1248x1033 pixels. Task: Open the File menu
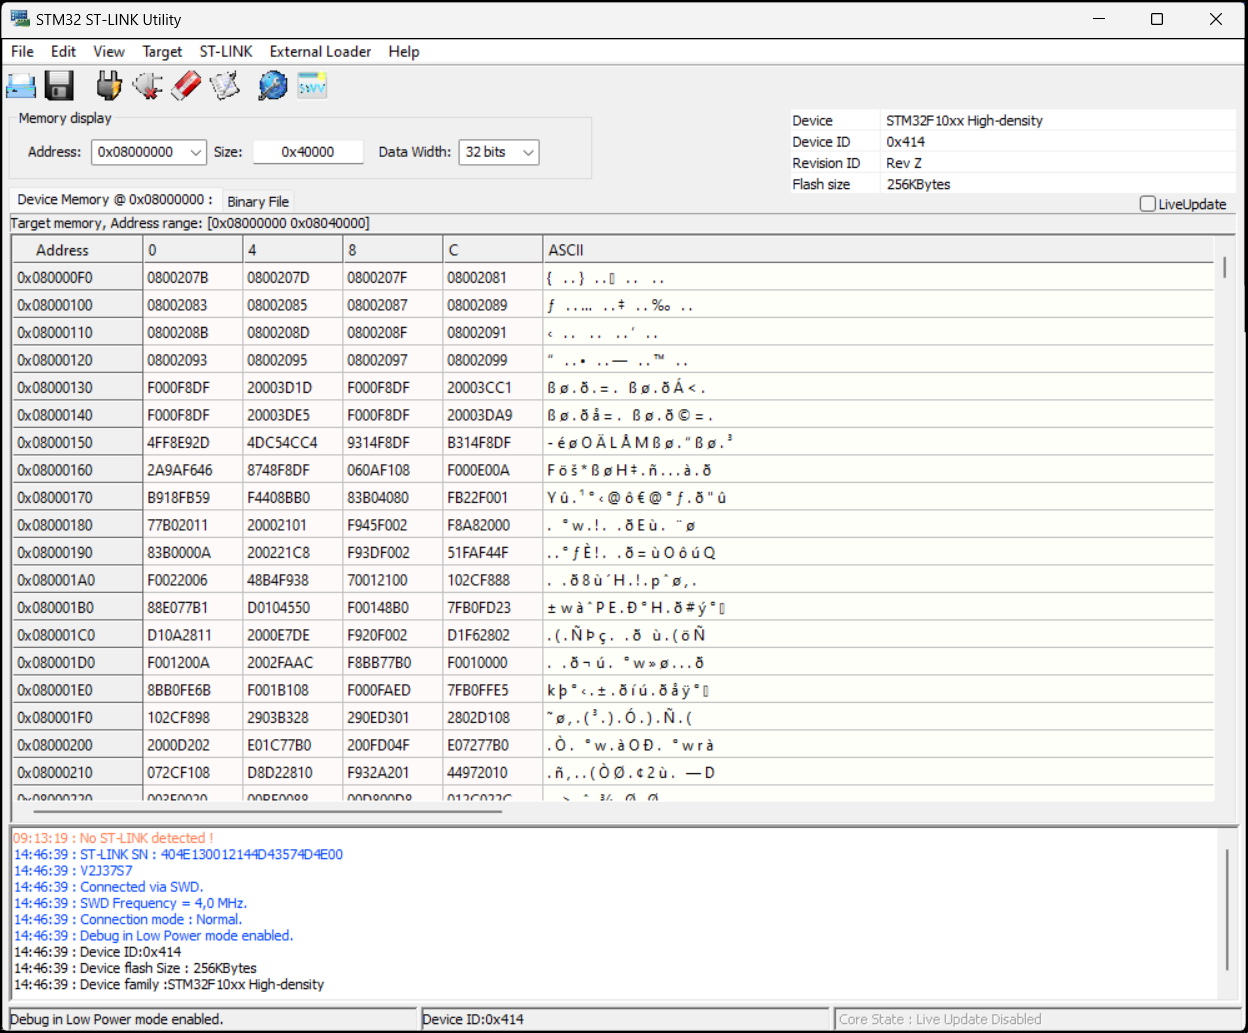coord(22,52)
